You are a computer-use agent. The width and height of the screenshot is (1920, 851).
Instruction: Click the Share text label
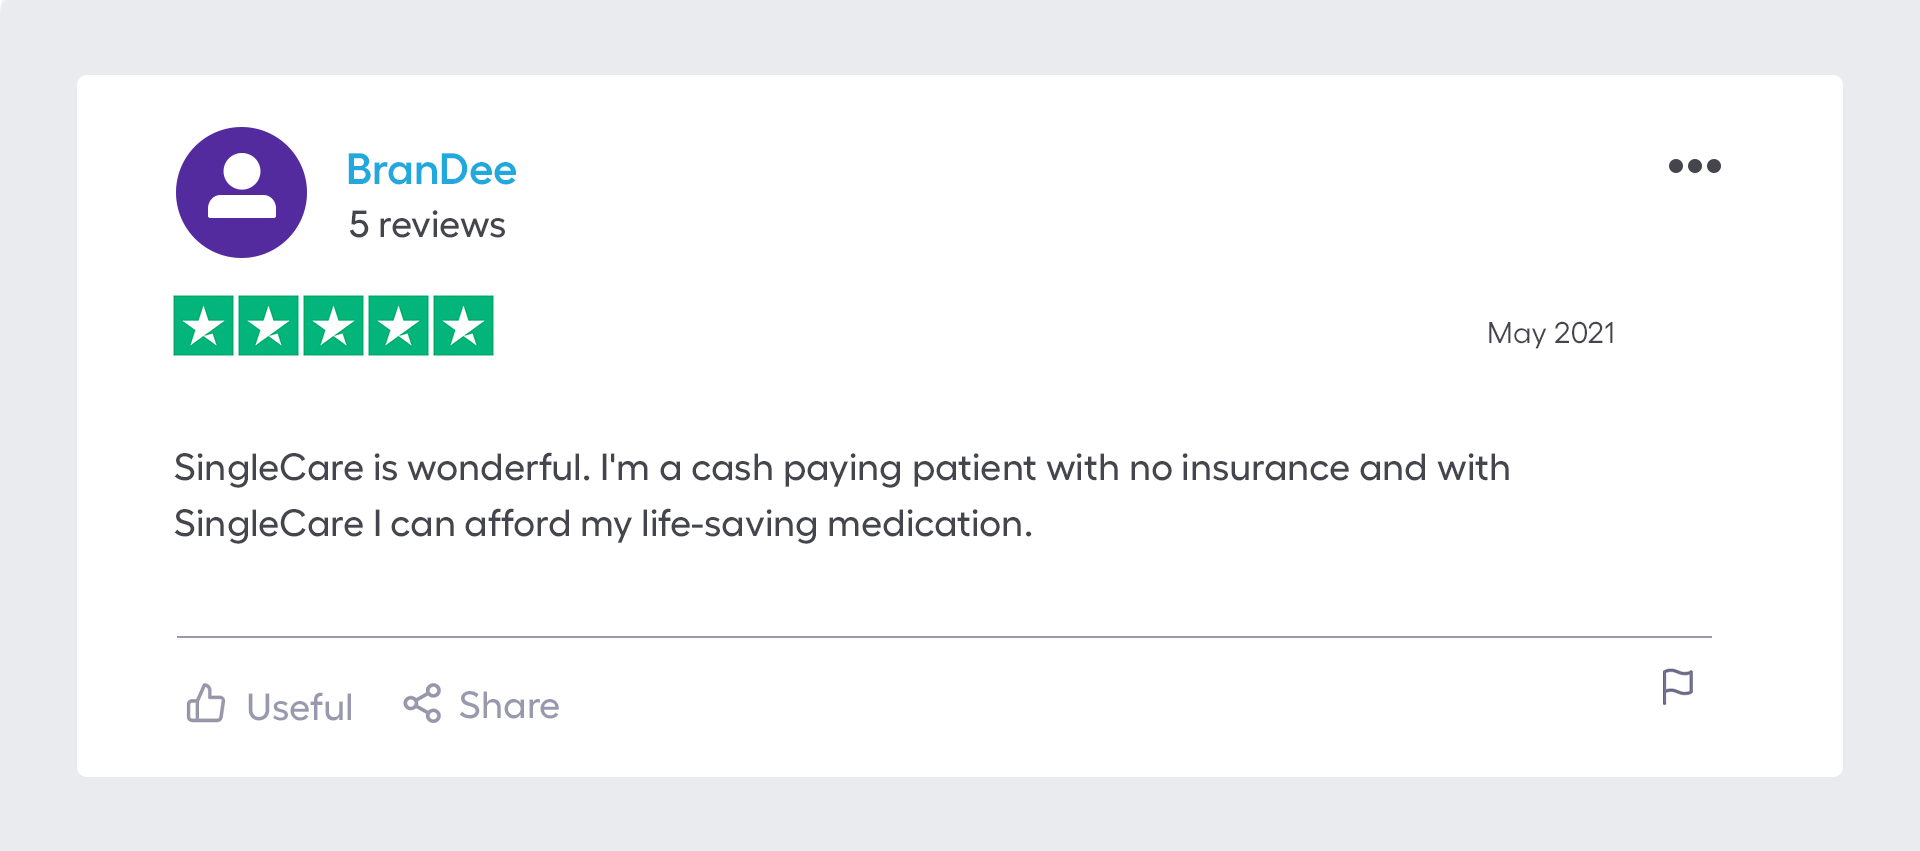tap(509, 706)
